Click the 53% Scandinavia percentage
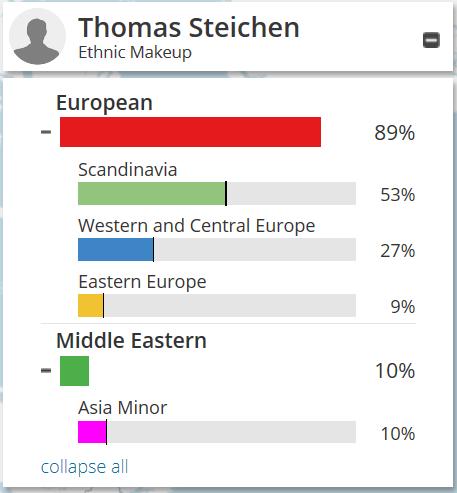This screenshot has width=457, height=493. pyautogui.click(x=398, y=195)
